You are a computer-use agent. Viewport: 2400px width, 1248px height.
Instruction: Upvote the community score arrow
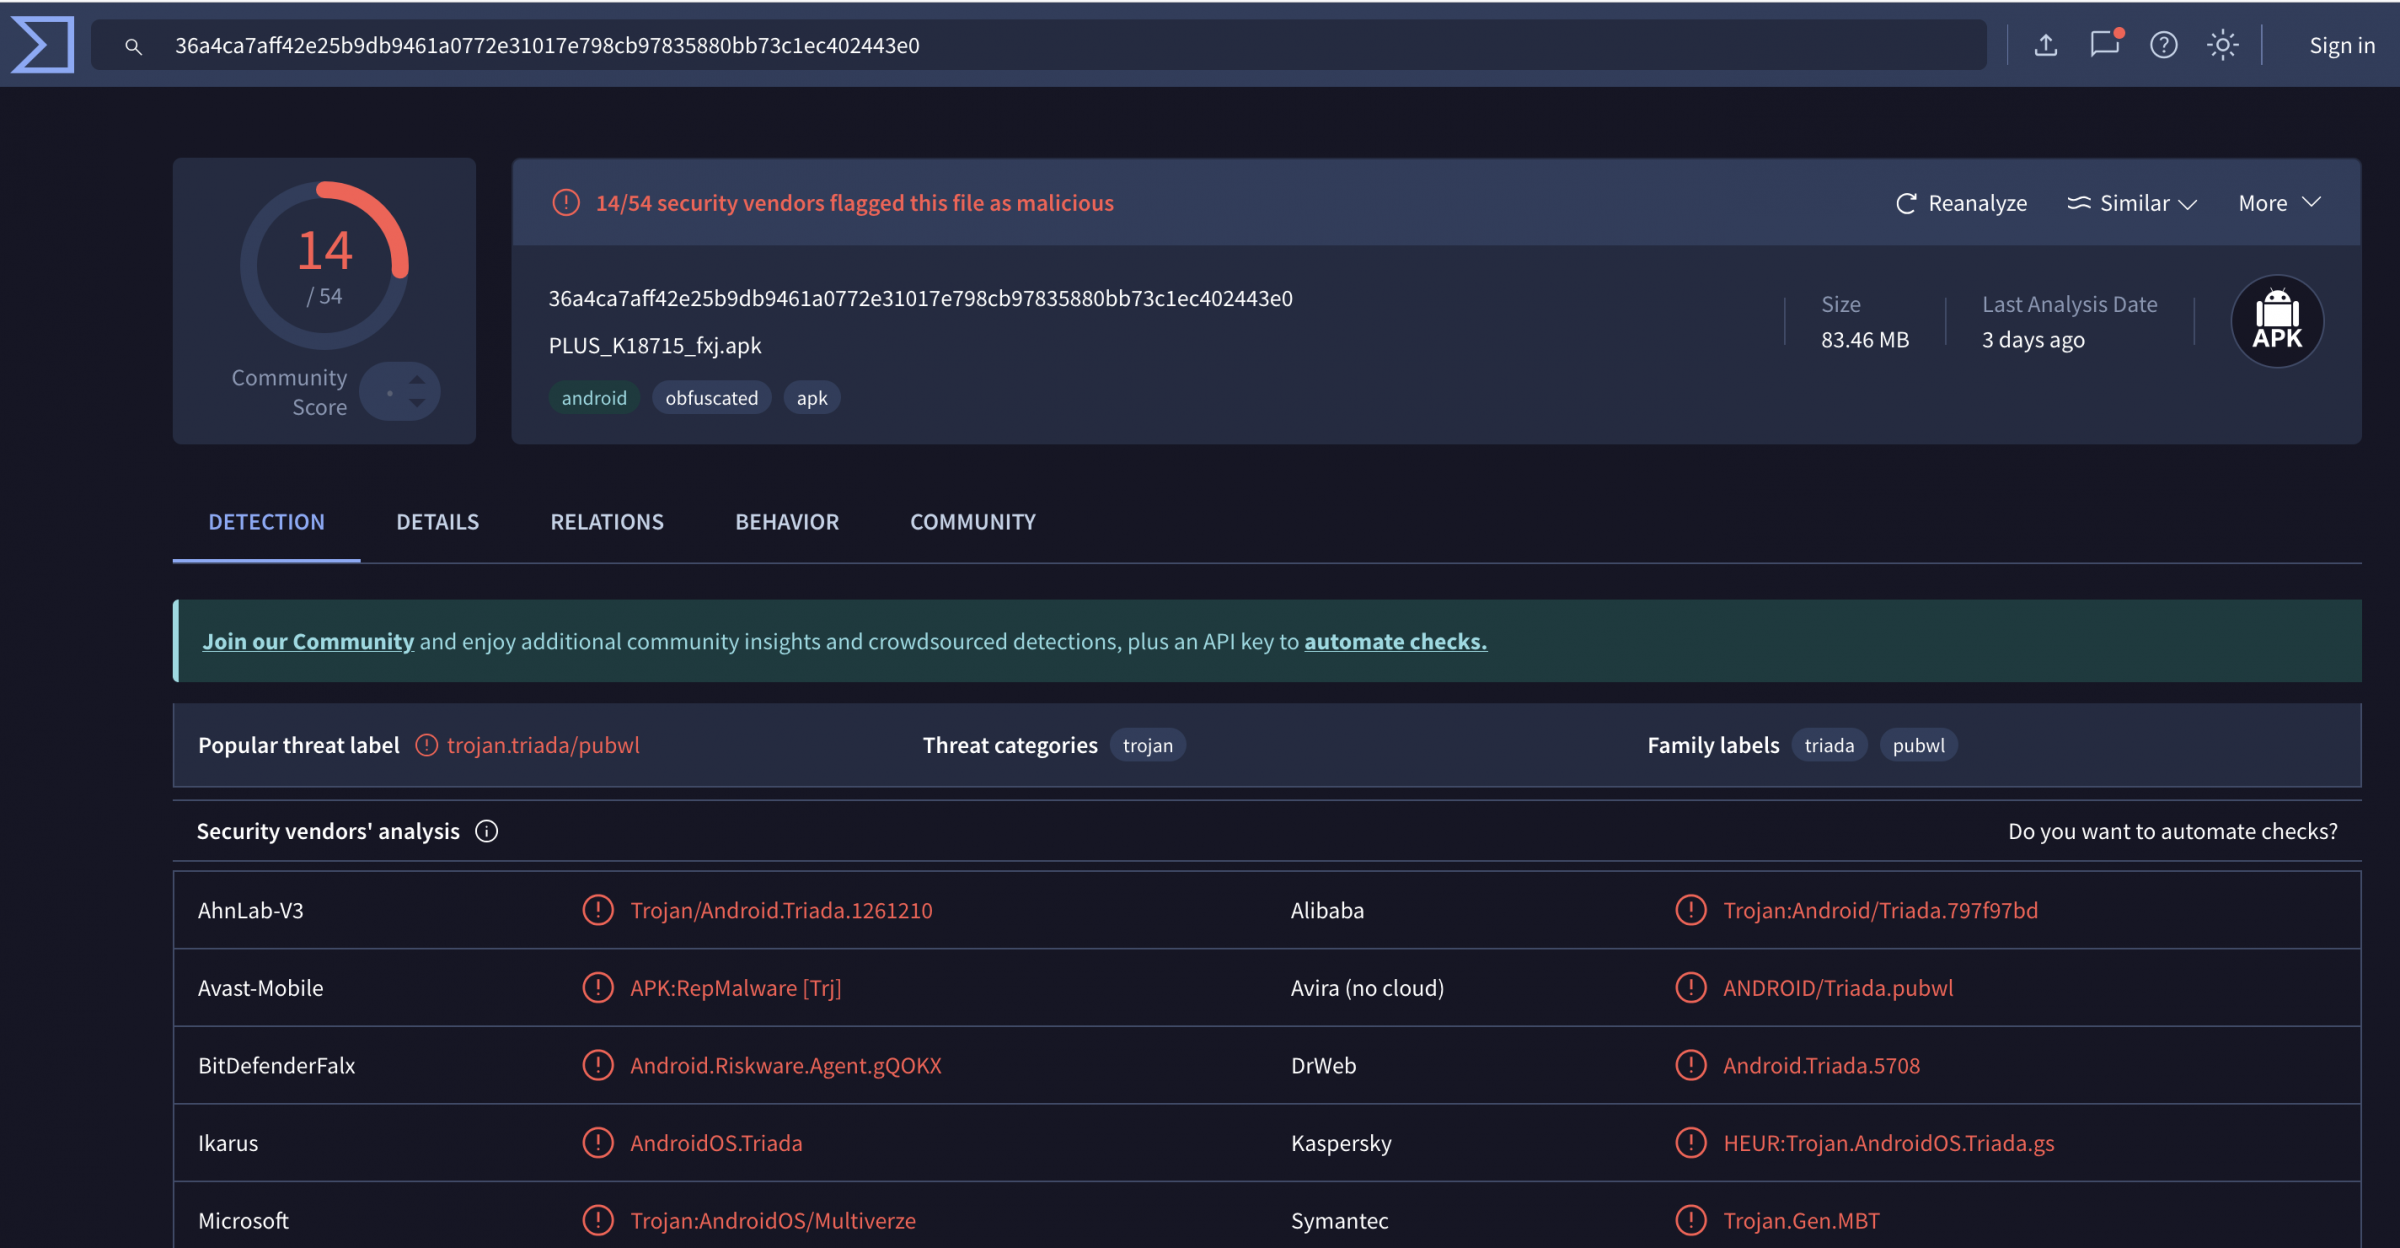[x=417, y=380]
